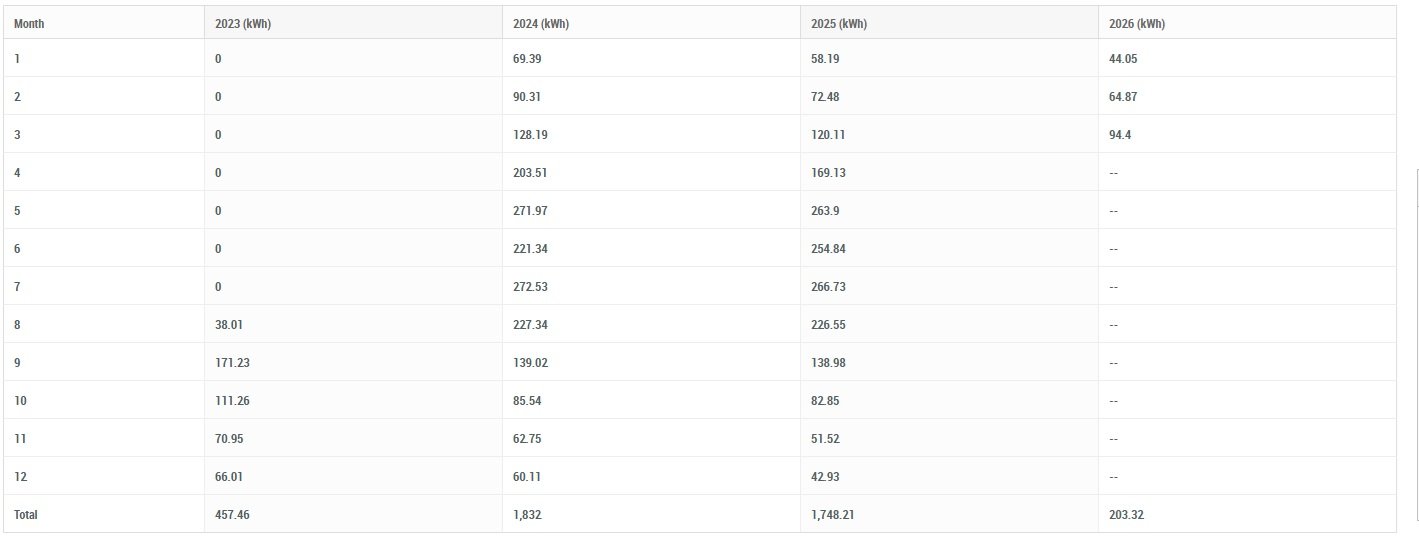Click the 44.05 value for month 1
Viewport: 1419px width, 540px height.
click(1123, 59)
